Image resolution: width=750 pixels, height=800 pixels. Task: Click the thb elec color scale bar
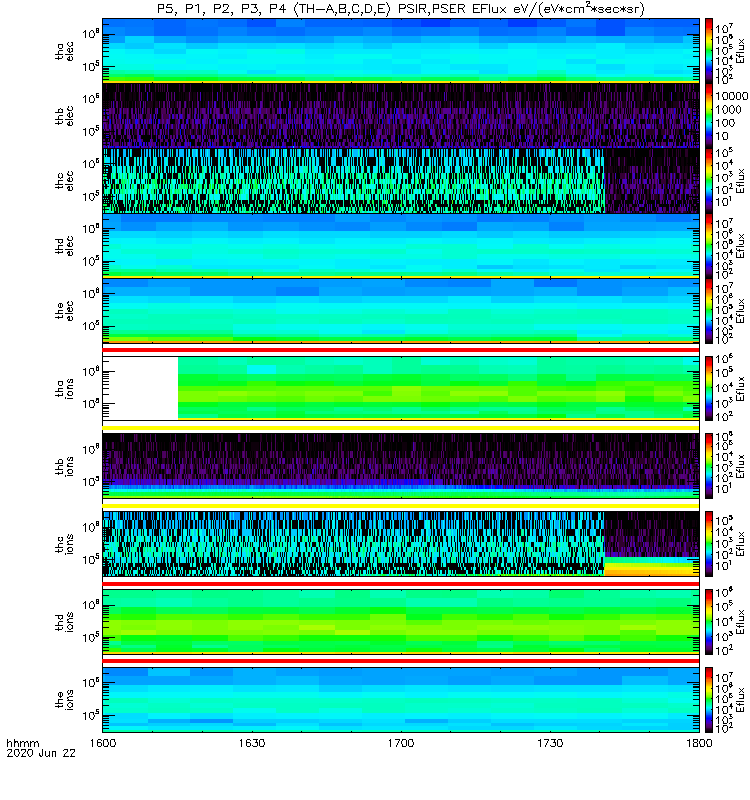click(x=709, y=115)
